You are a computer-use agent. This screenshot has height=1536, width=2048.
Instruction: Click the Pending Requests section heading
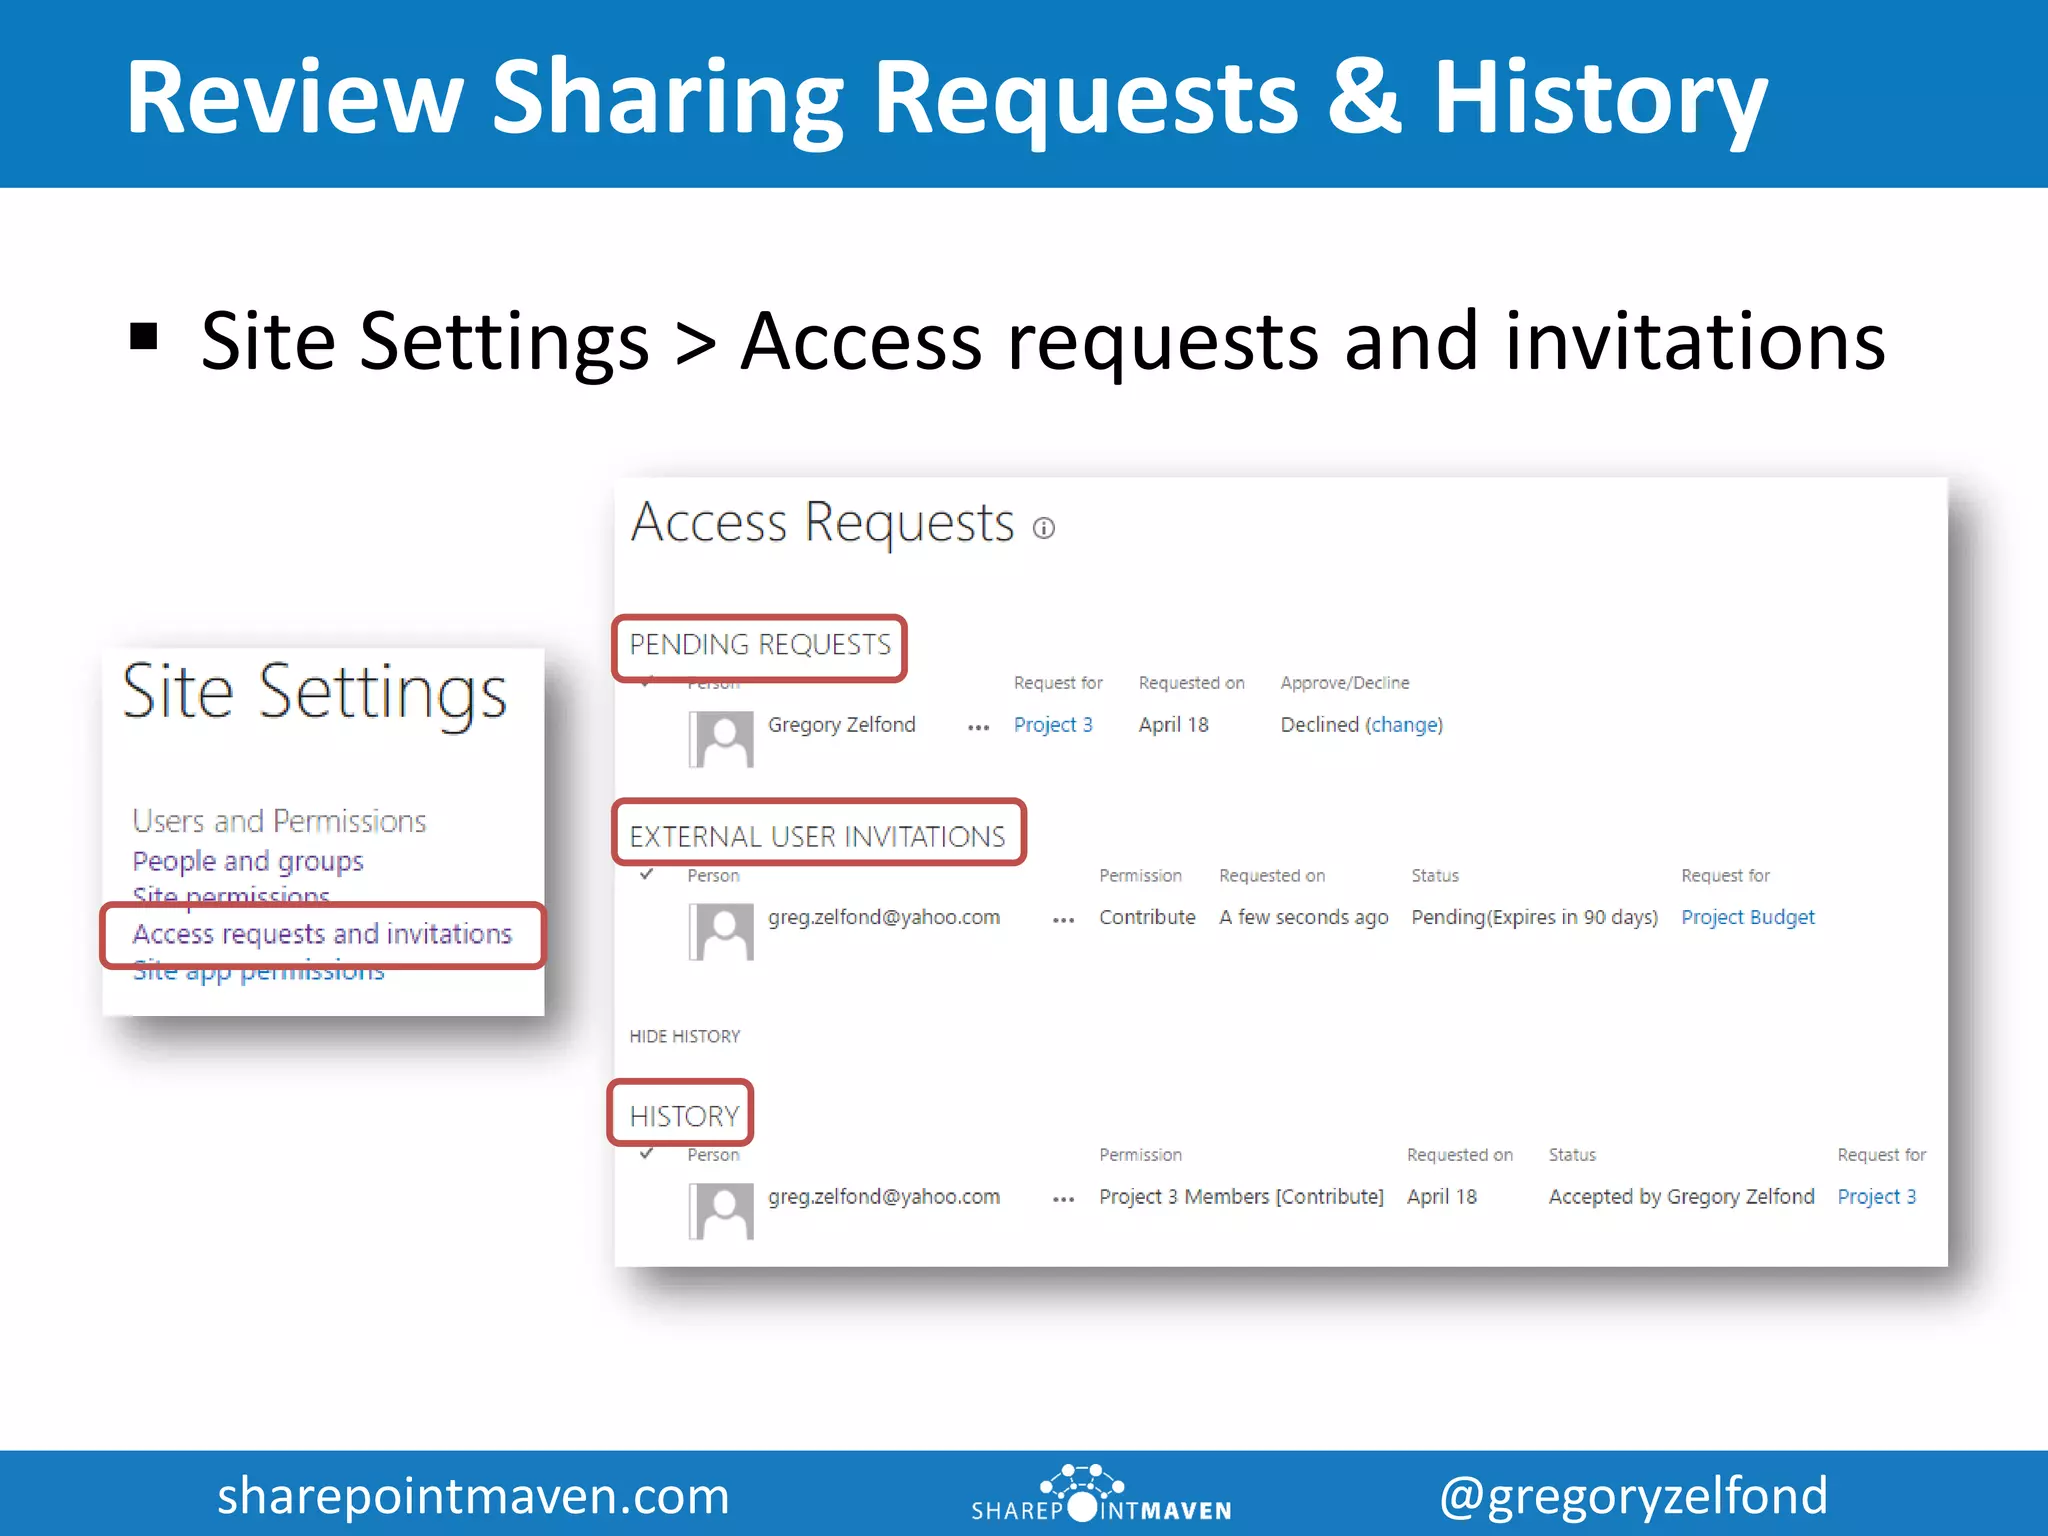point(760,645)
